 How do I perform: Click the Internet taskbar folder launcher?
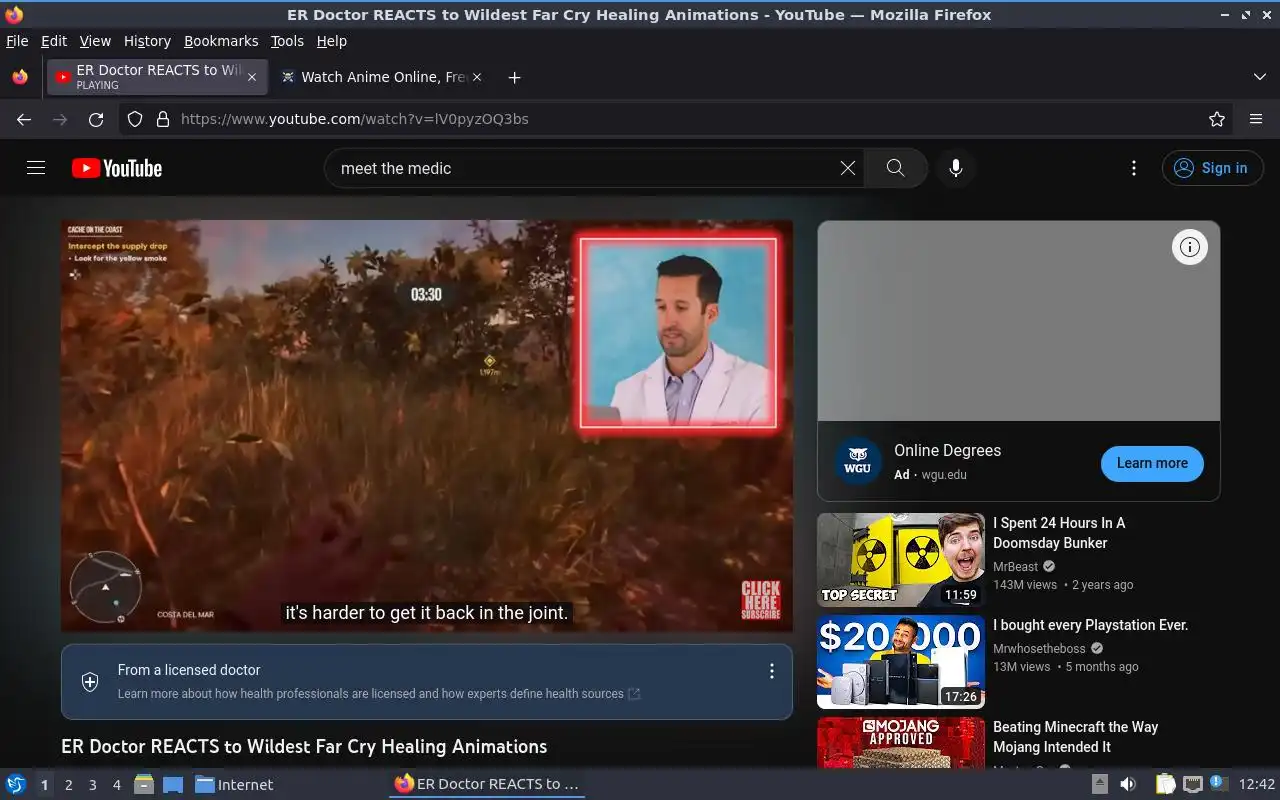coord(234,784)
